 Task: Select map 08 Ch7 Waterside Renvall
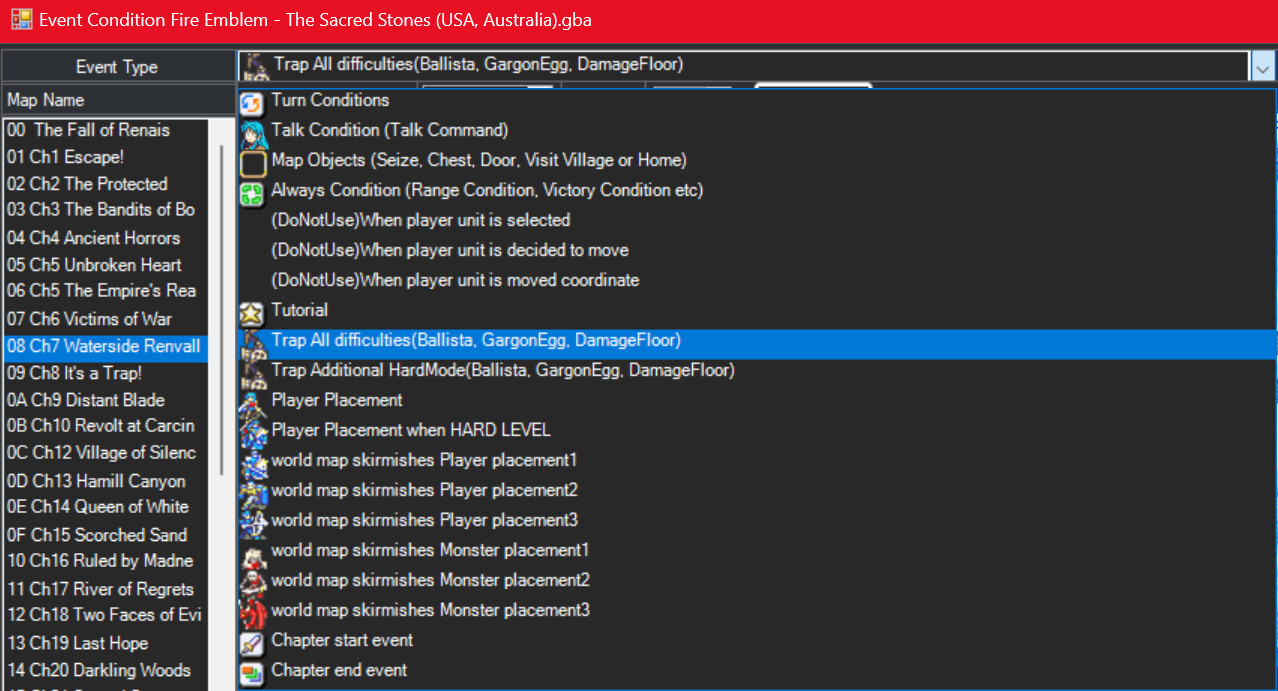point(105,346)
